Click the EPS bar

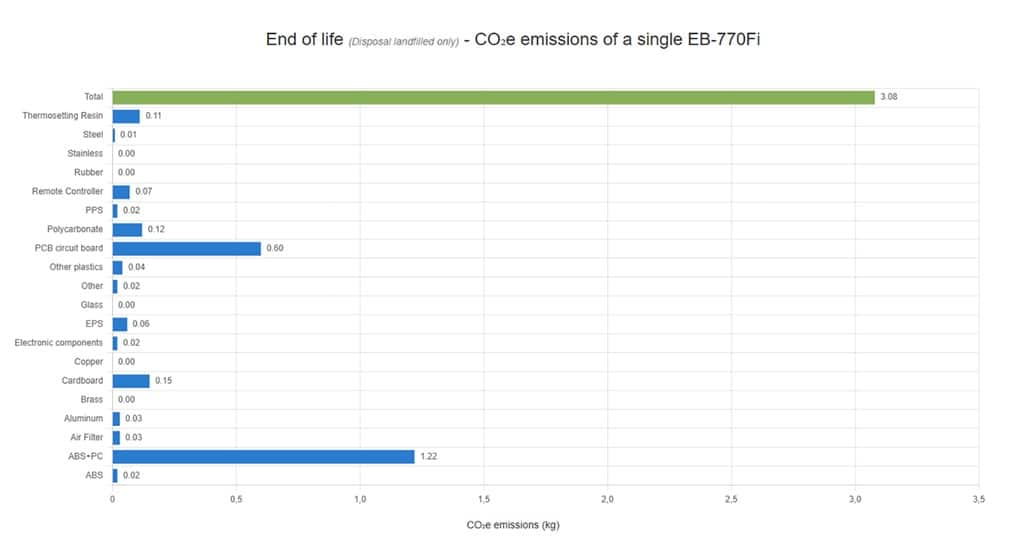120,324
